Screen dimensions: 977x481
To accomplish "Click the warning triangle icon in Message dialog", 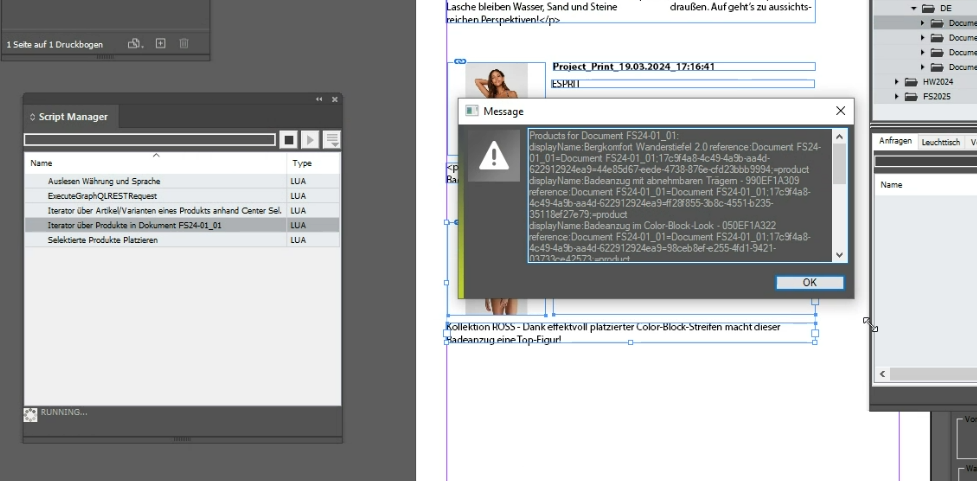I will [x=493, y=155].
